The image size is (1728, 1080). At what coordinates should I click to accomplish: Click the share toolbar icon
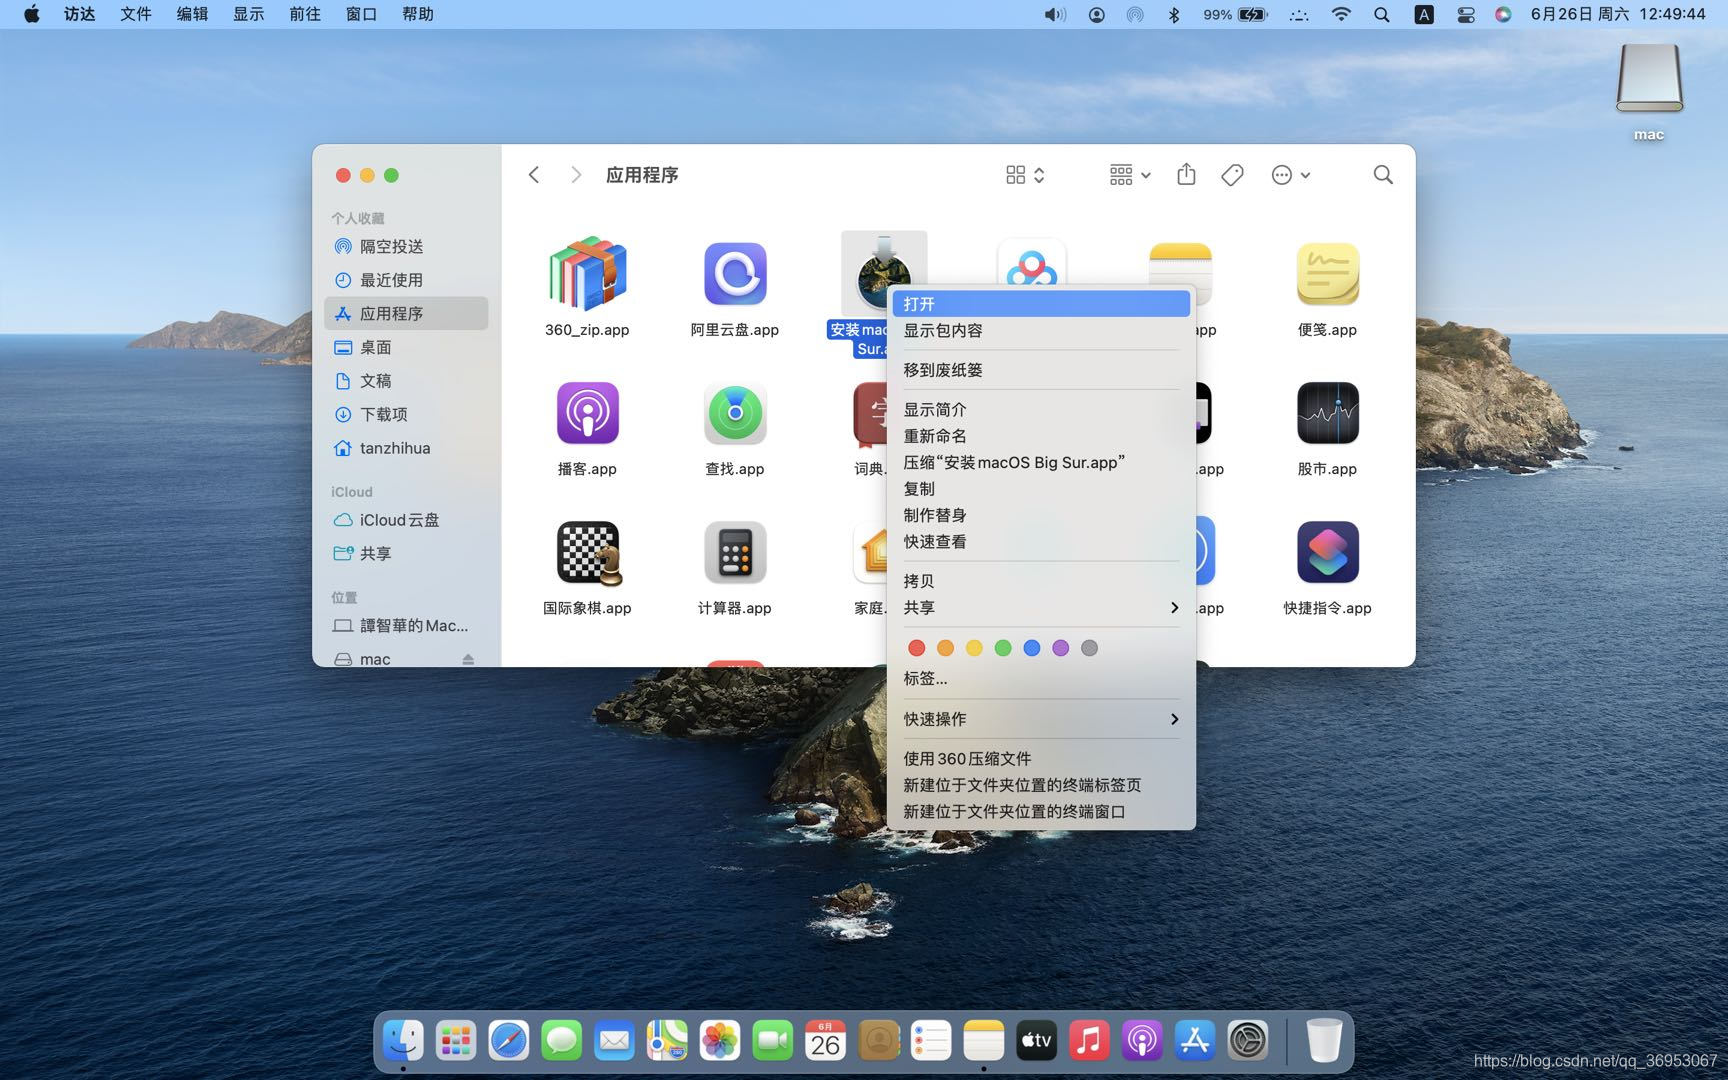[x=1186, y=175]
